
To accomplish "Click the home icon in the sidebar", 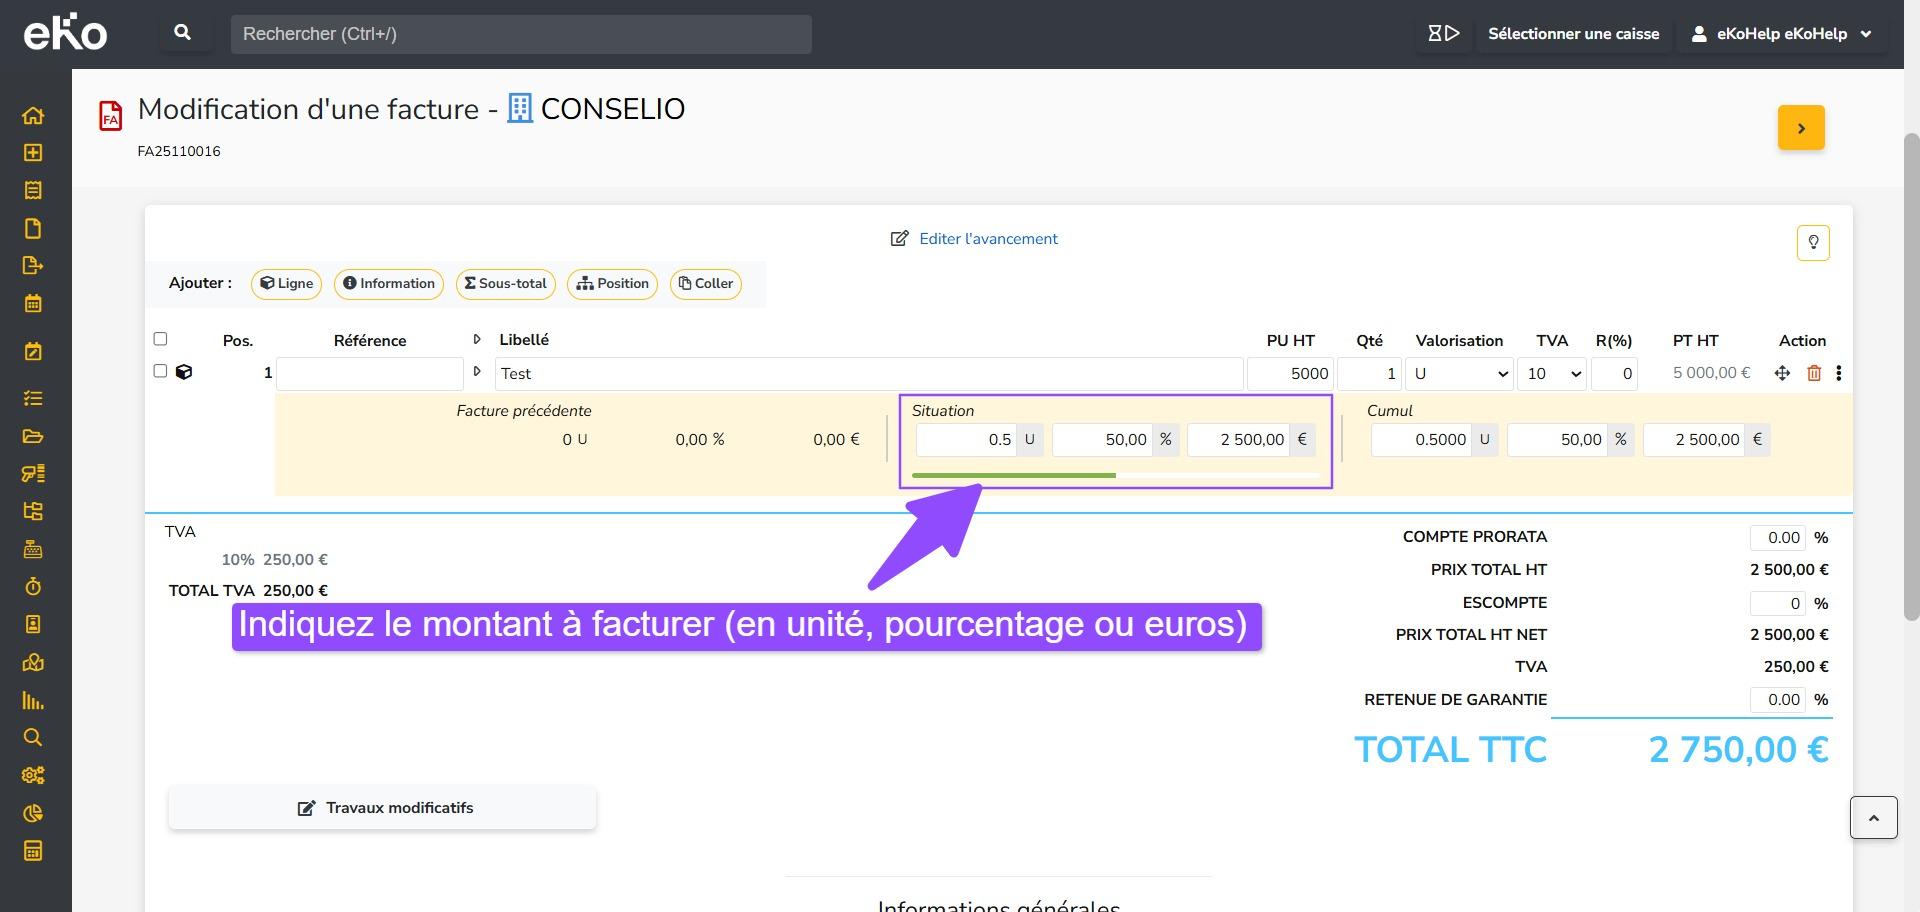I will 33,115.
